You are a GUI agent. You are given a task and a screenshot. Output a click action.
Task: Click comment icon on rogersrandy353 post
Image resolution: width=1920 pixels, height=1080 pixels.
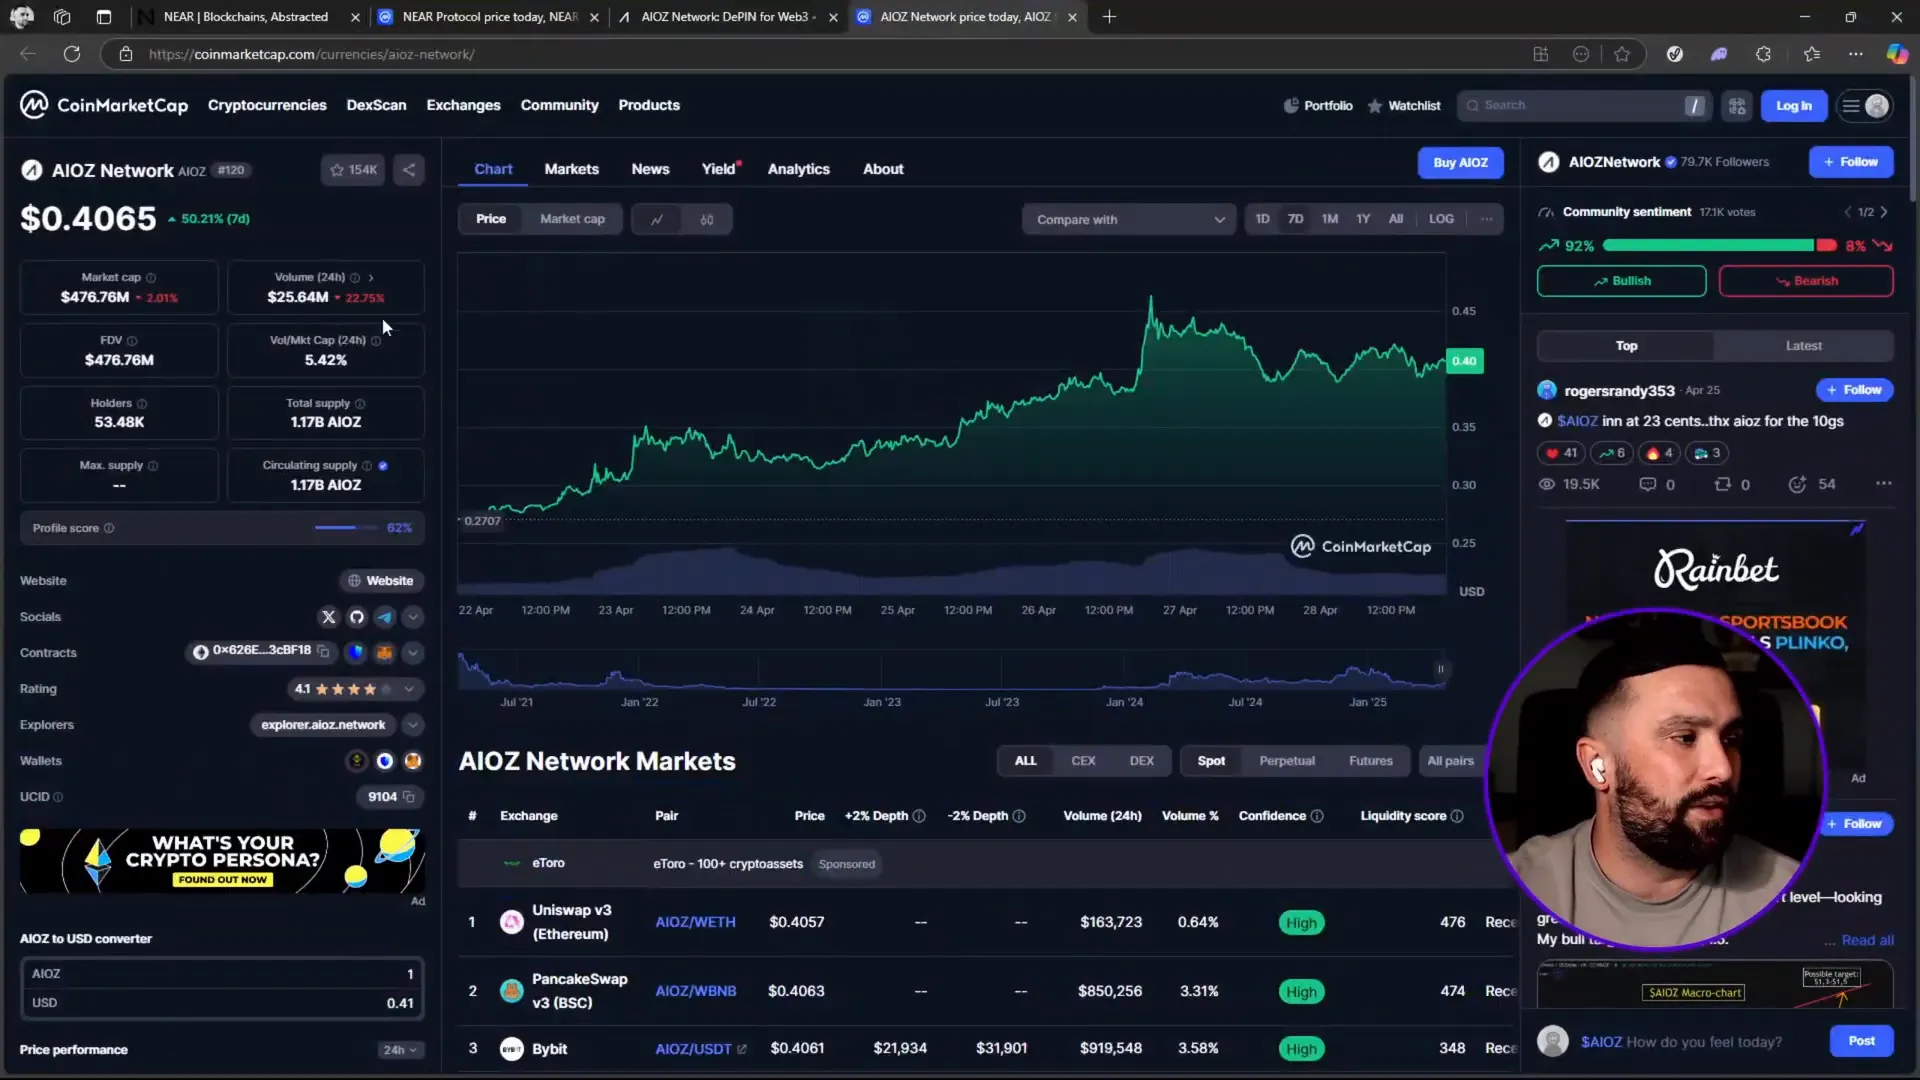coord(1647,484)
